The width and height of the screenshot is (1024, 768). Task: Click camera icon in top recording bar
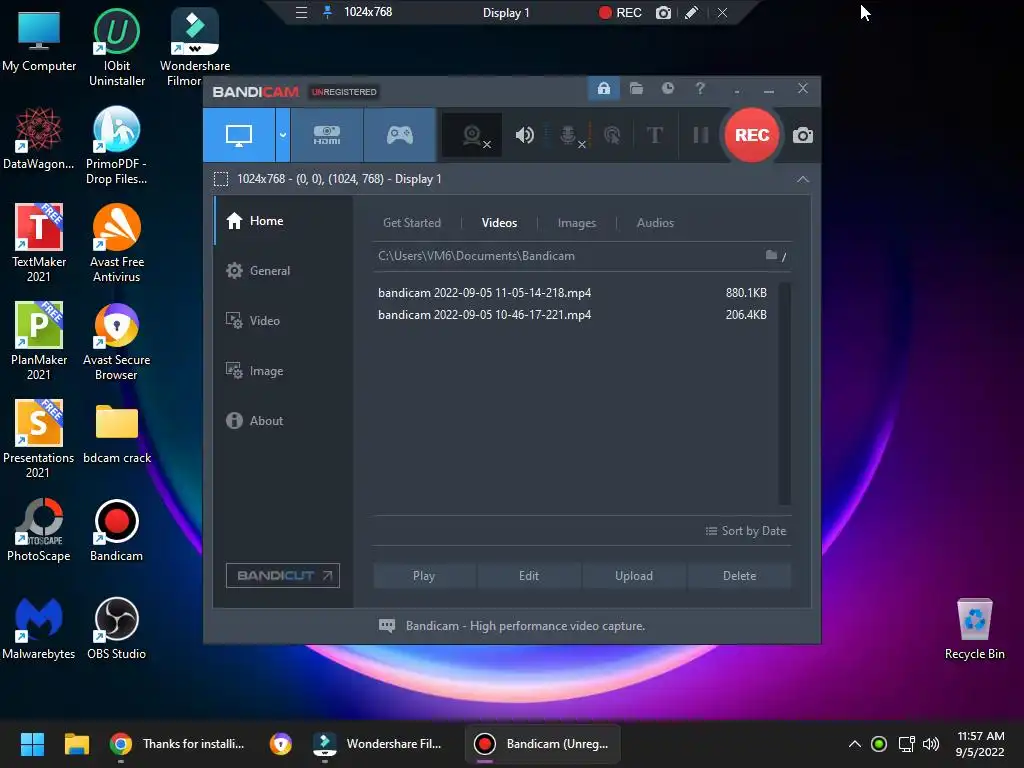(663, 12)
